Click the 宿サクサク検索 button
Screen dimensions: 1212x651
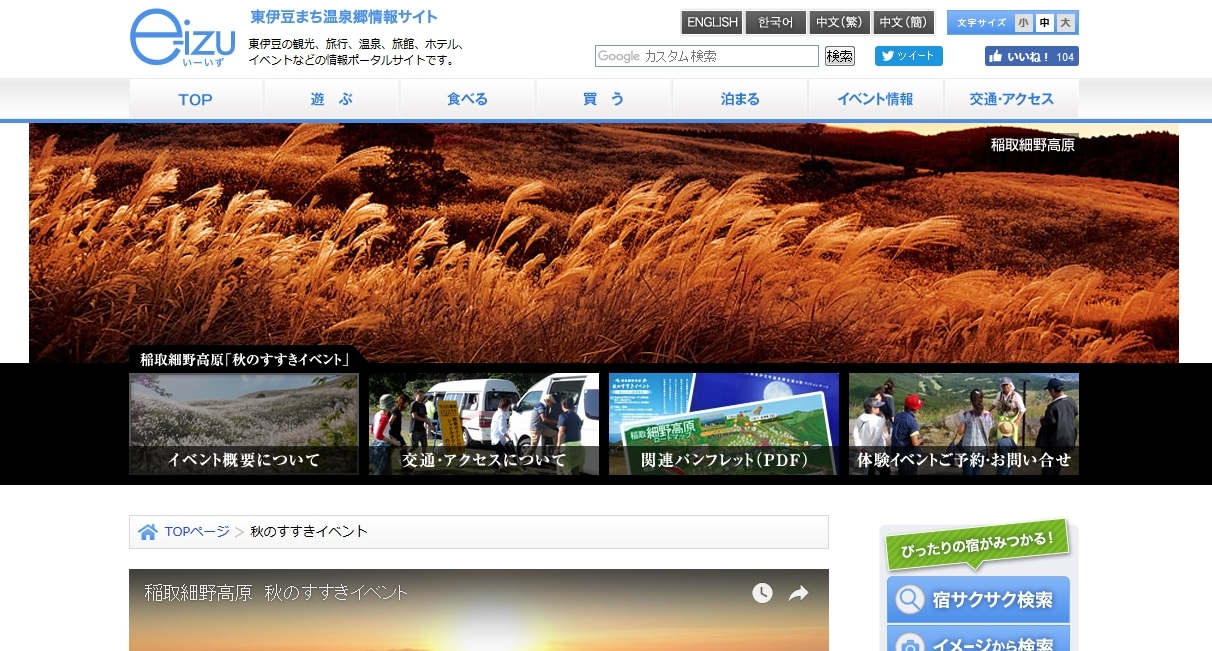978,599
